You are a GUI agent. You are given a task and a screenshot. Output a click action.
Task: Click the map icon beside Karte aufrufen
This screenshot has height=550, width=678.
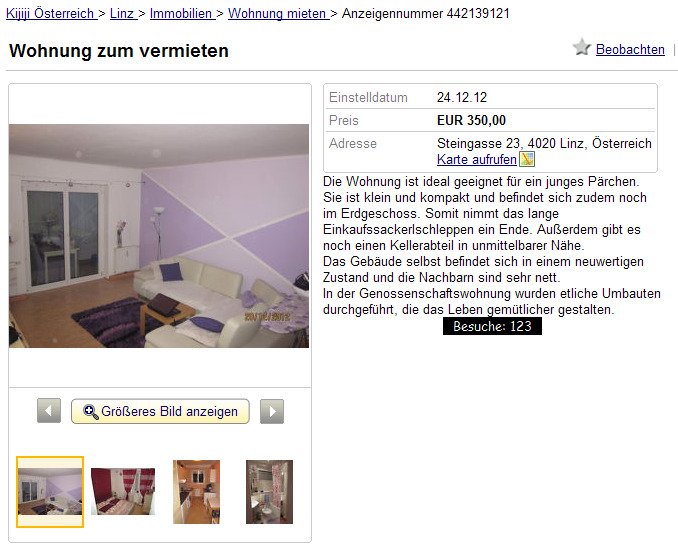[527, 159]
